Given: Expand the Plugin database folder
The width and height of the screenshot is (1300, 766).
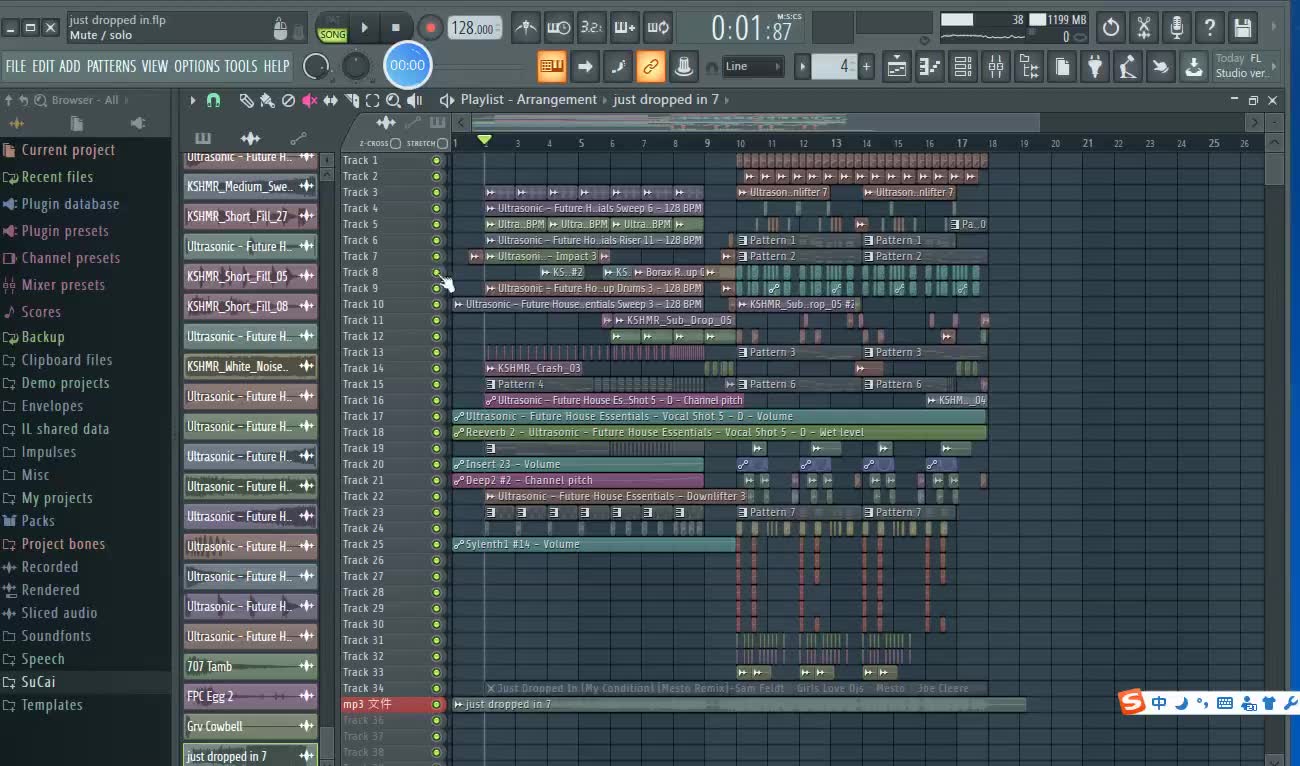Looking at the screenshot, I should [70, 204].
